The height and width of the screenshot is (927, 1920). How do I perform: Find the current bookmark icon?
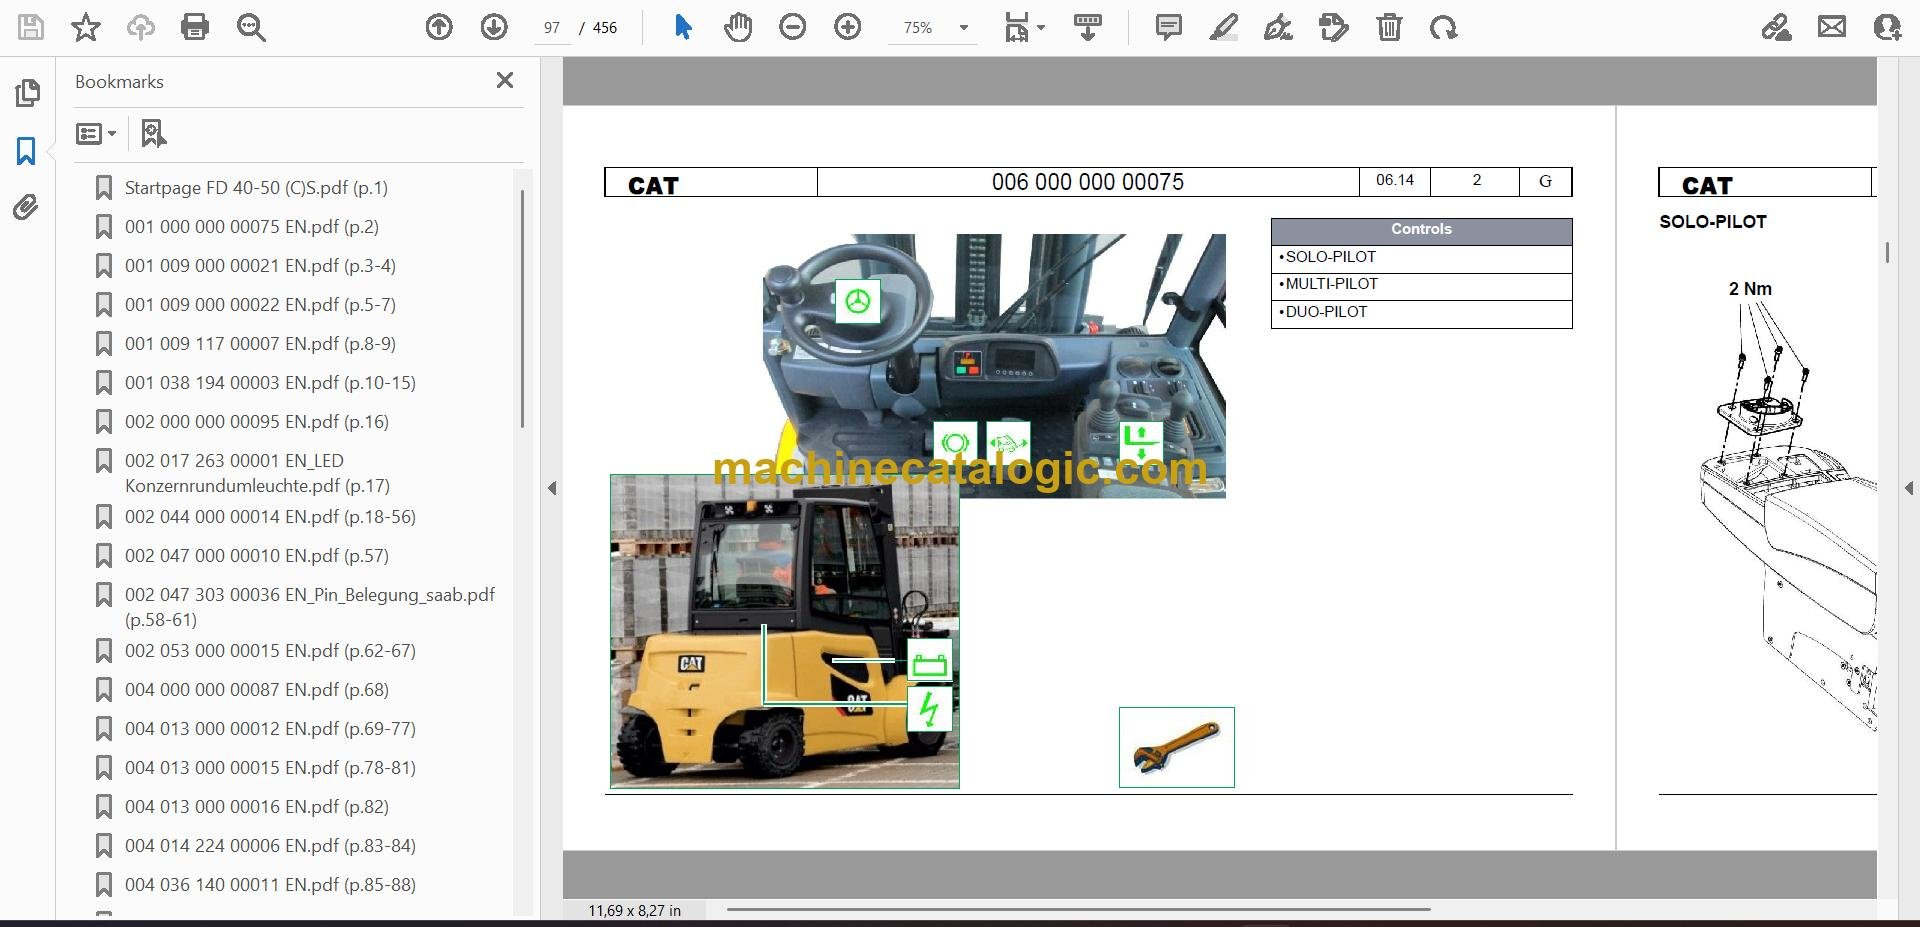tap(153, 133)
